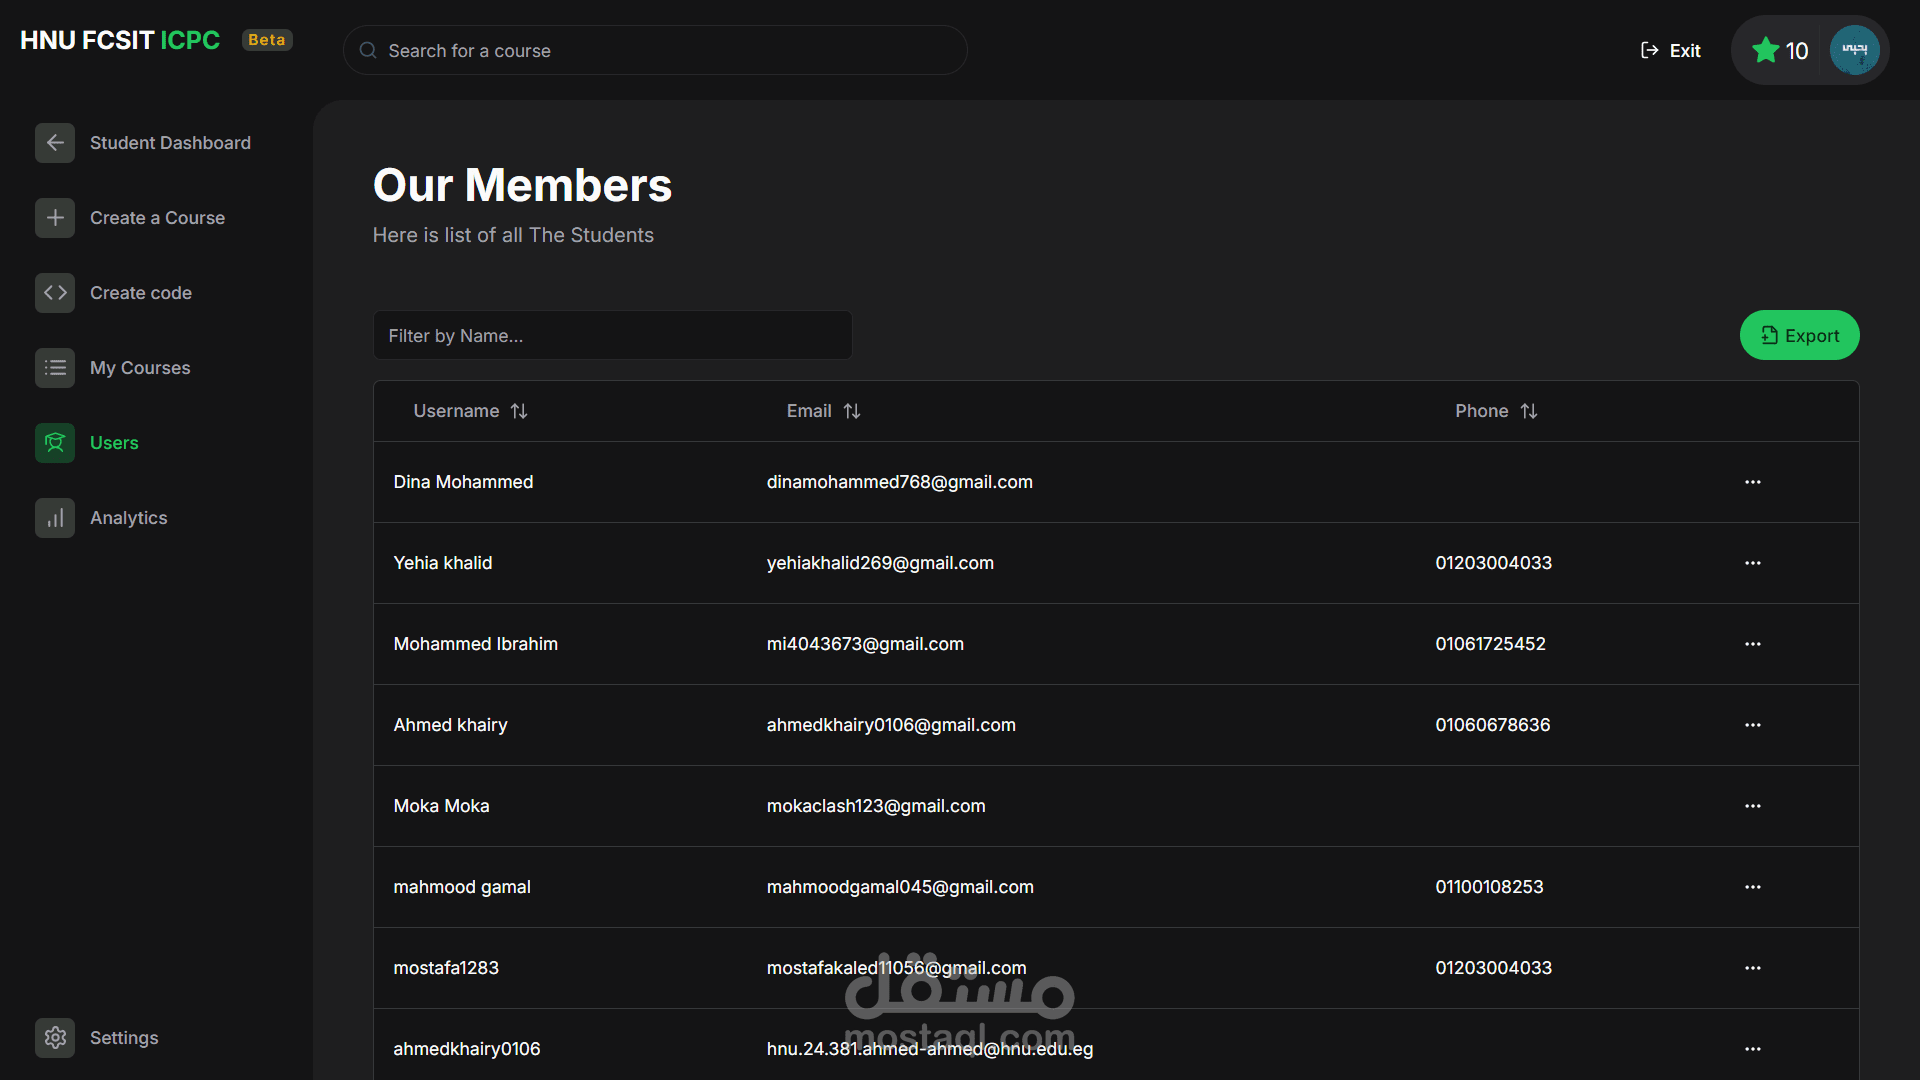
Task: Open row options for mahmood gamal
Action: point(1752,887)
